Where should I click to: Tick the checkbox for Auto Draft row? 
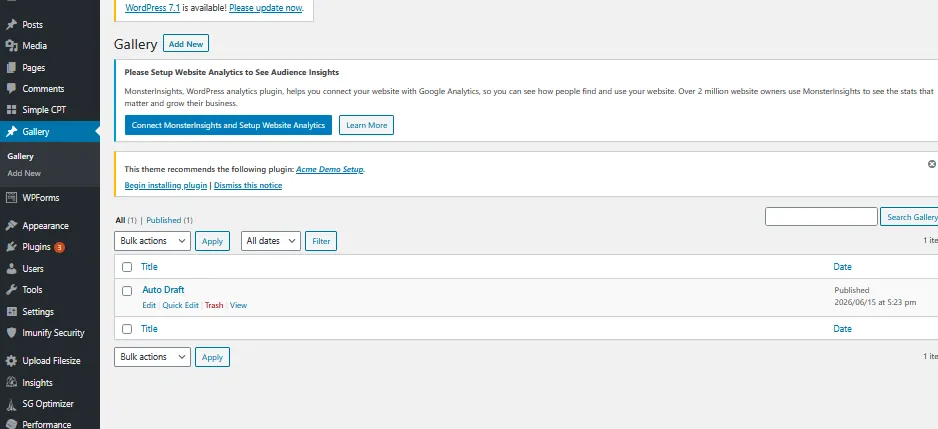tap(127, 291)
